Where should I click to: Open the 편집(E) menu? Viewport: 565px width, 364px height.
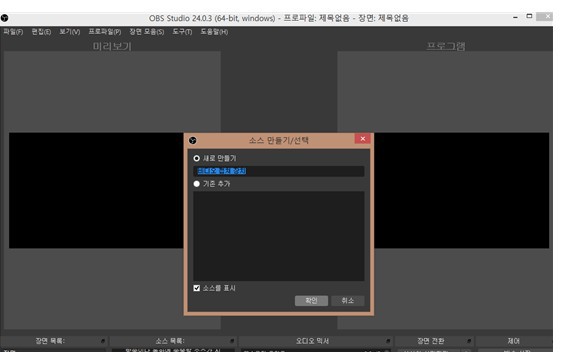[41, 32]
